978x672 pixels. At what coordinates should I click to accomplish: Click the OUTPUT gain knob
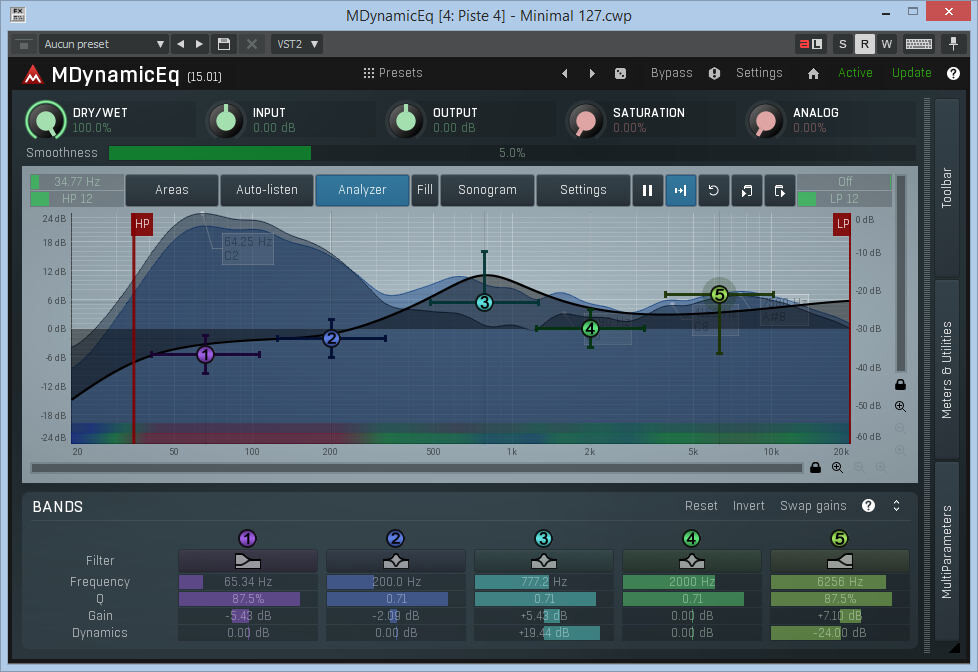click(x=405, y=120)
